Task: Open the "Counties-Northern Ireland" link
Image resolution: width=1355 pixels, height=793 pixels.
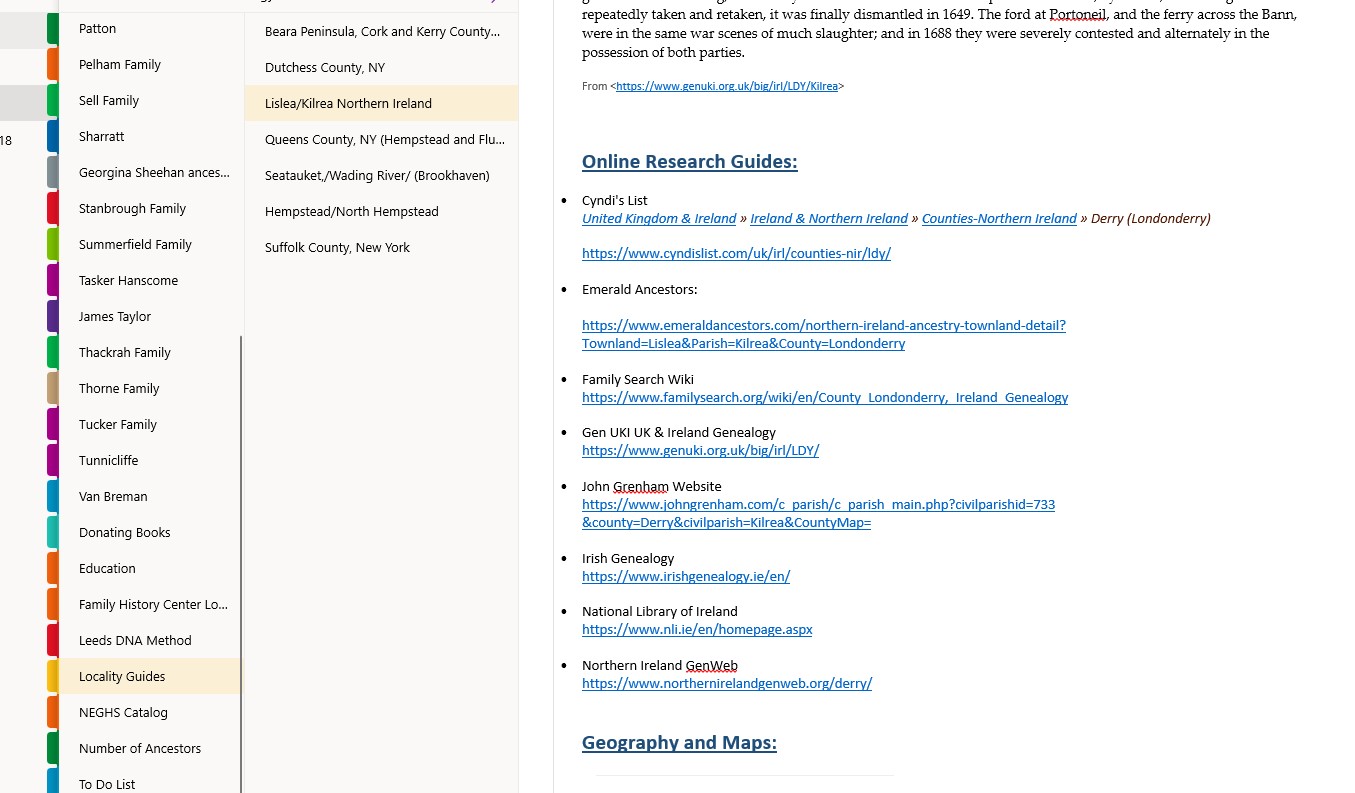Action: (998, 218)
